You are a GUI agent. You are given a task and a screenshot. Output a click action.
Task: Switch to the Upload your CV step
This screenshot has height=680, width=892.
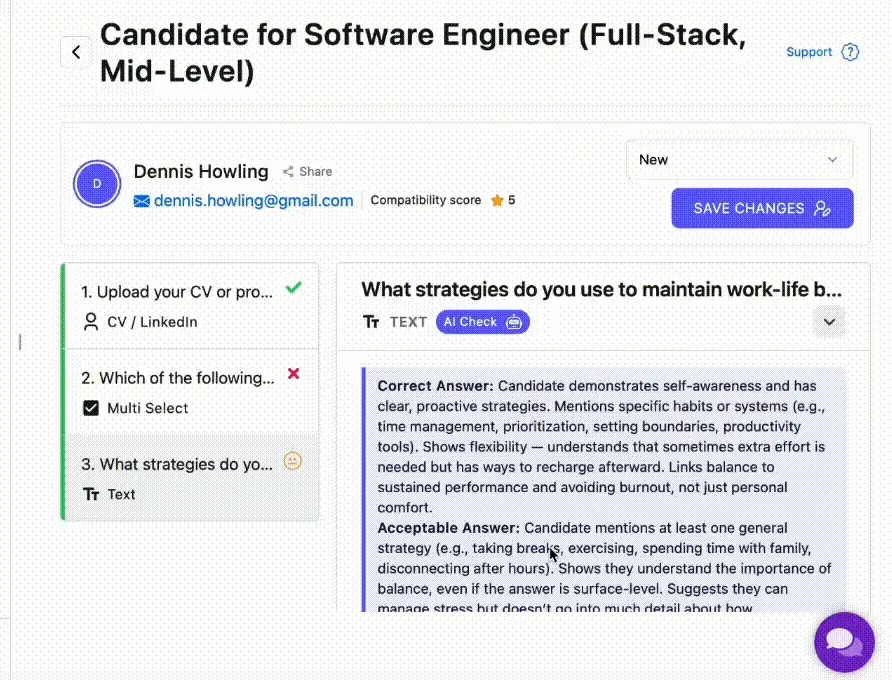(x=178, y=290)
